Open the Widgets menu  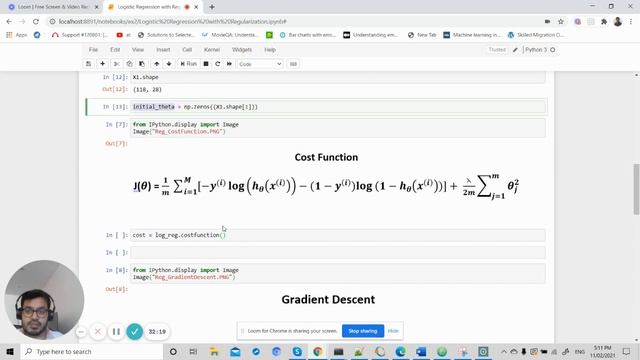tap(242, 50)
